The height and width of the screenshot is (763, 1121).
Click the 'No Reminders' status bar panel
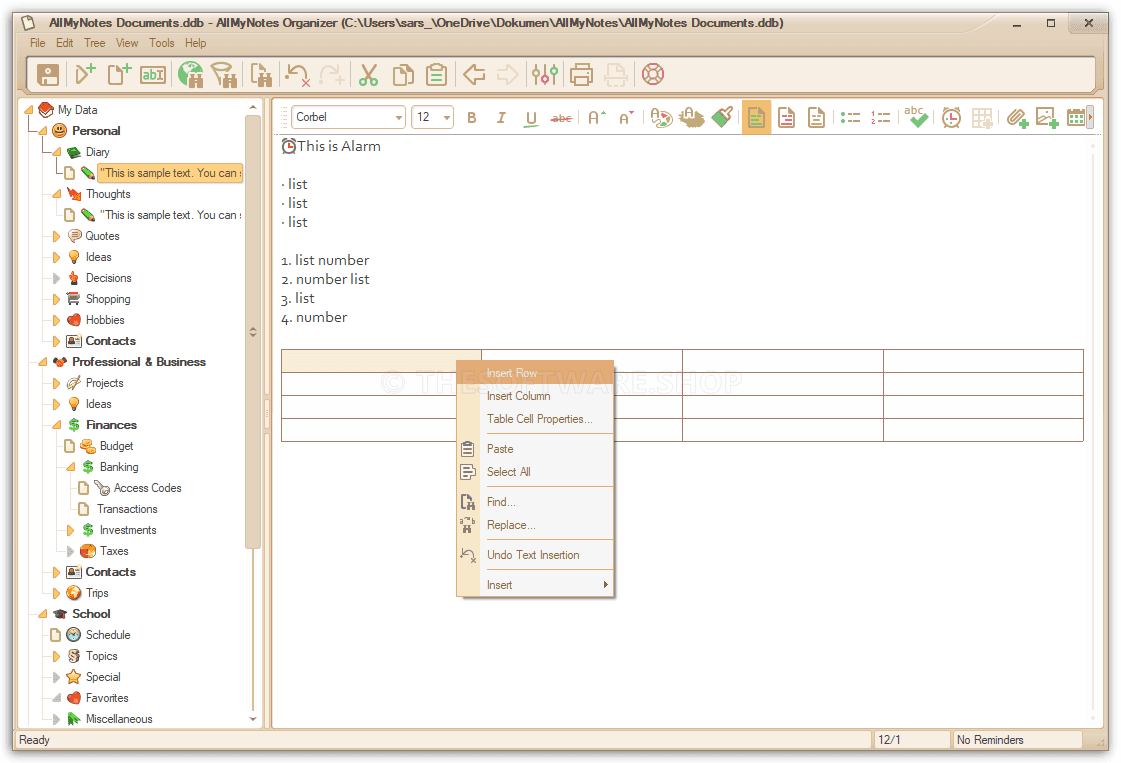point(1017,740)
